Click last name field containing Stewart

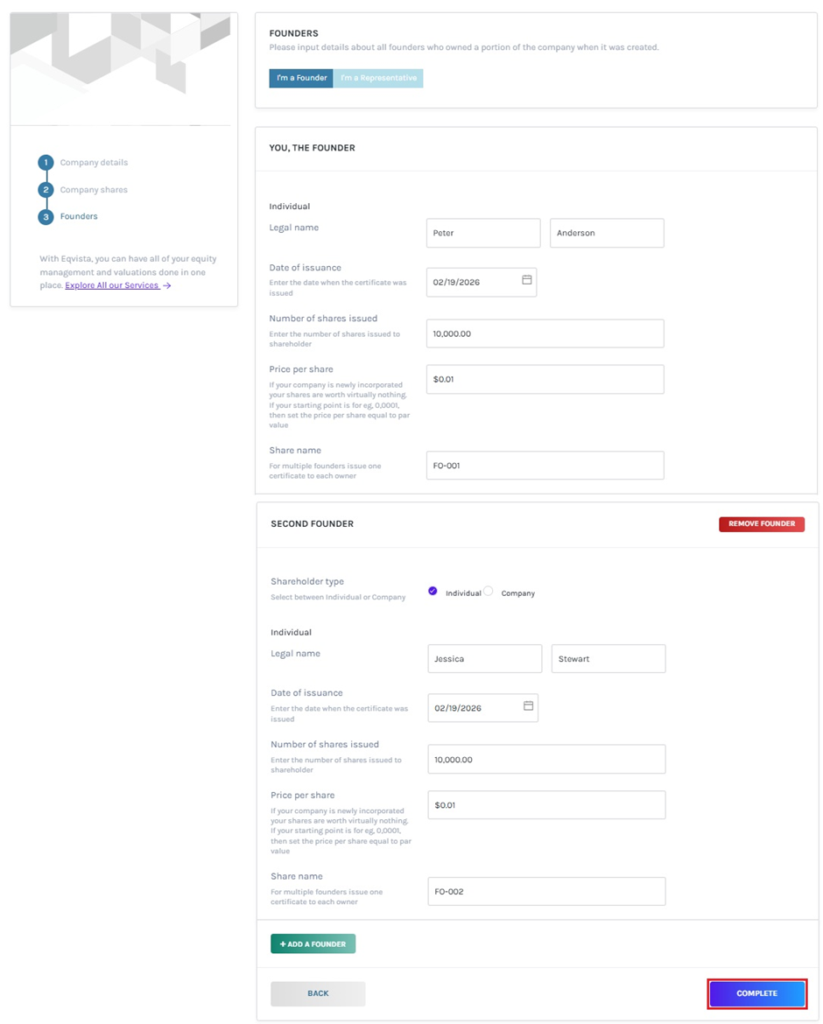[608, 659]
